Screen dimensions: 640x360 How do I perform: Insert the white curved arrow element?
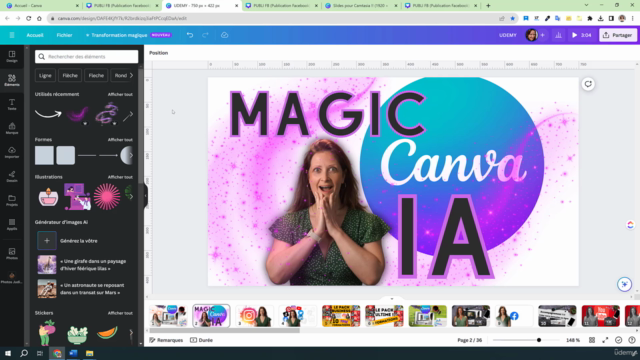pyautogui.click(x=48, y=114)
